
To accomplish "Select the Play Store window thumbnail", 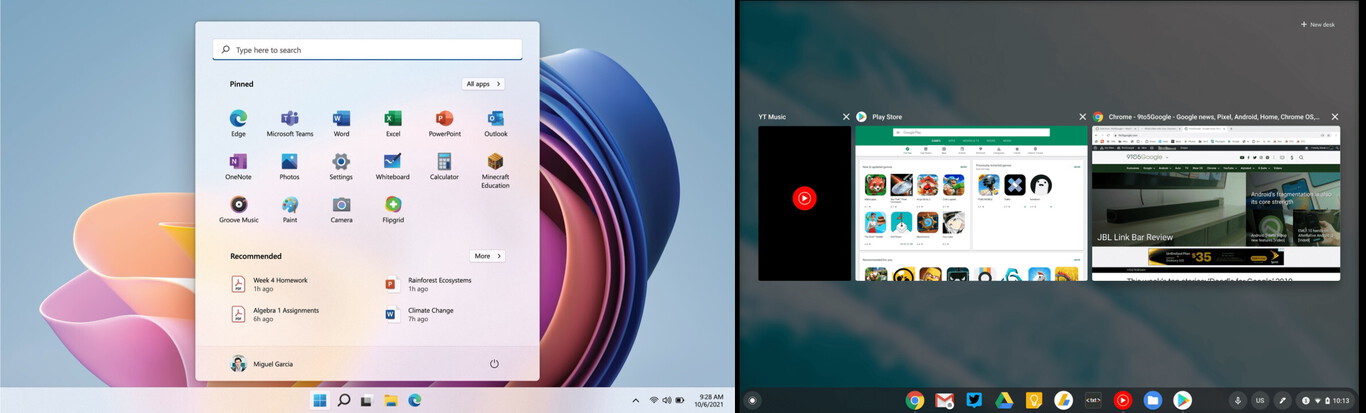I will click(x=970, y=203).
